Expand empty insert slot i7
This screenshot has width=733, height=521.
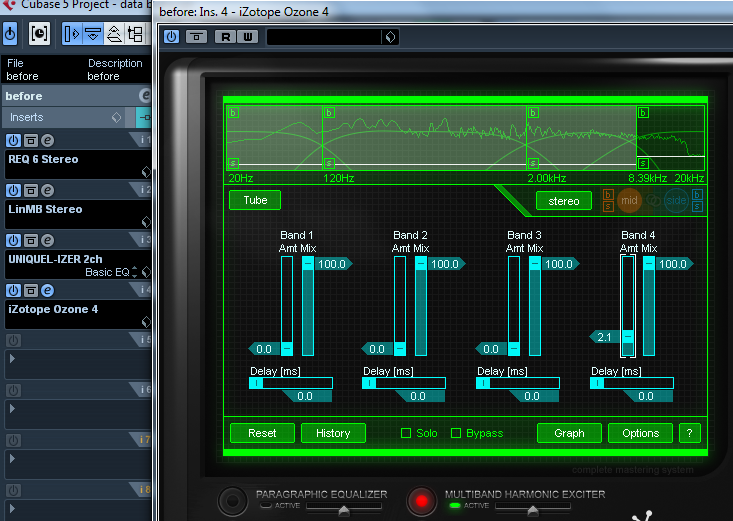click(13, 459)
